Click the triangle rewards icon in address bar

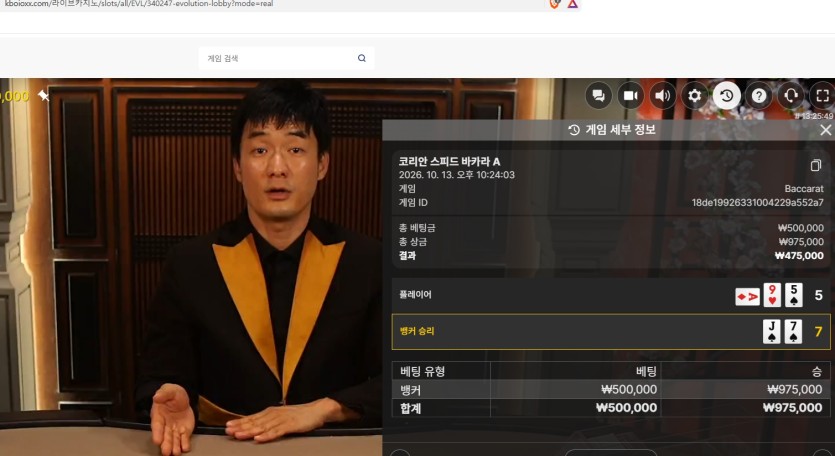573,4
